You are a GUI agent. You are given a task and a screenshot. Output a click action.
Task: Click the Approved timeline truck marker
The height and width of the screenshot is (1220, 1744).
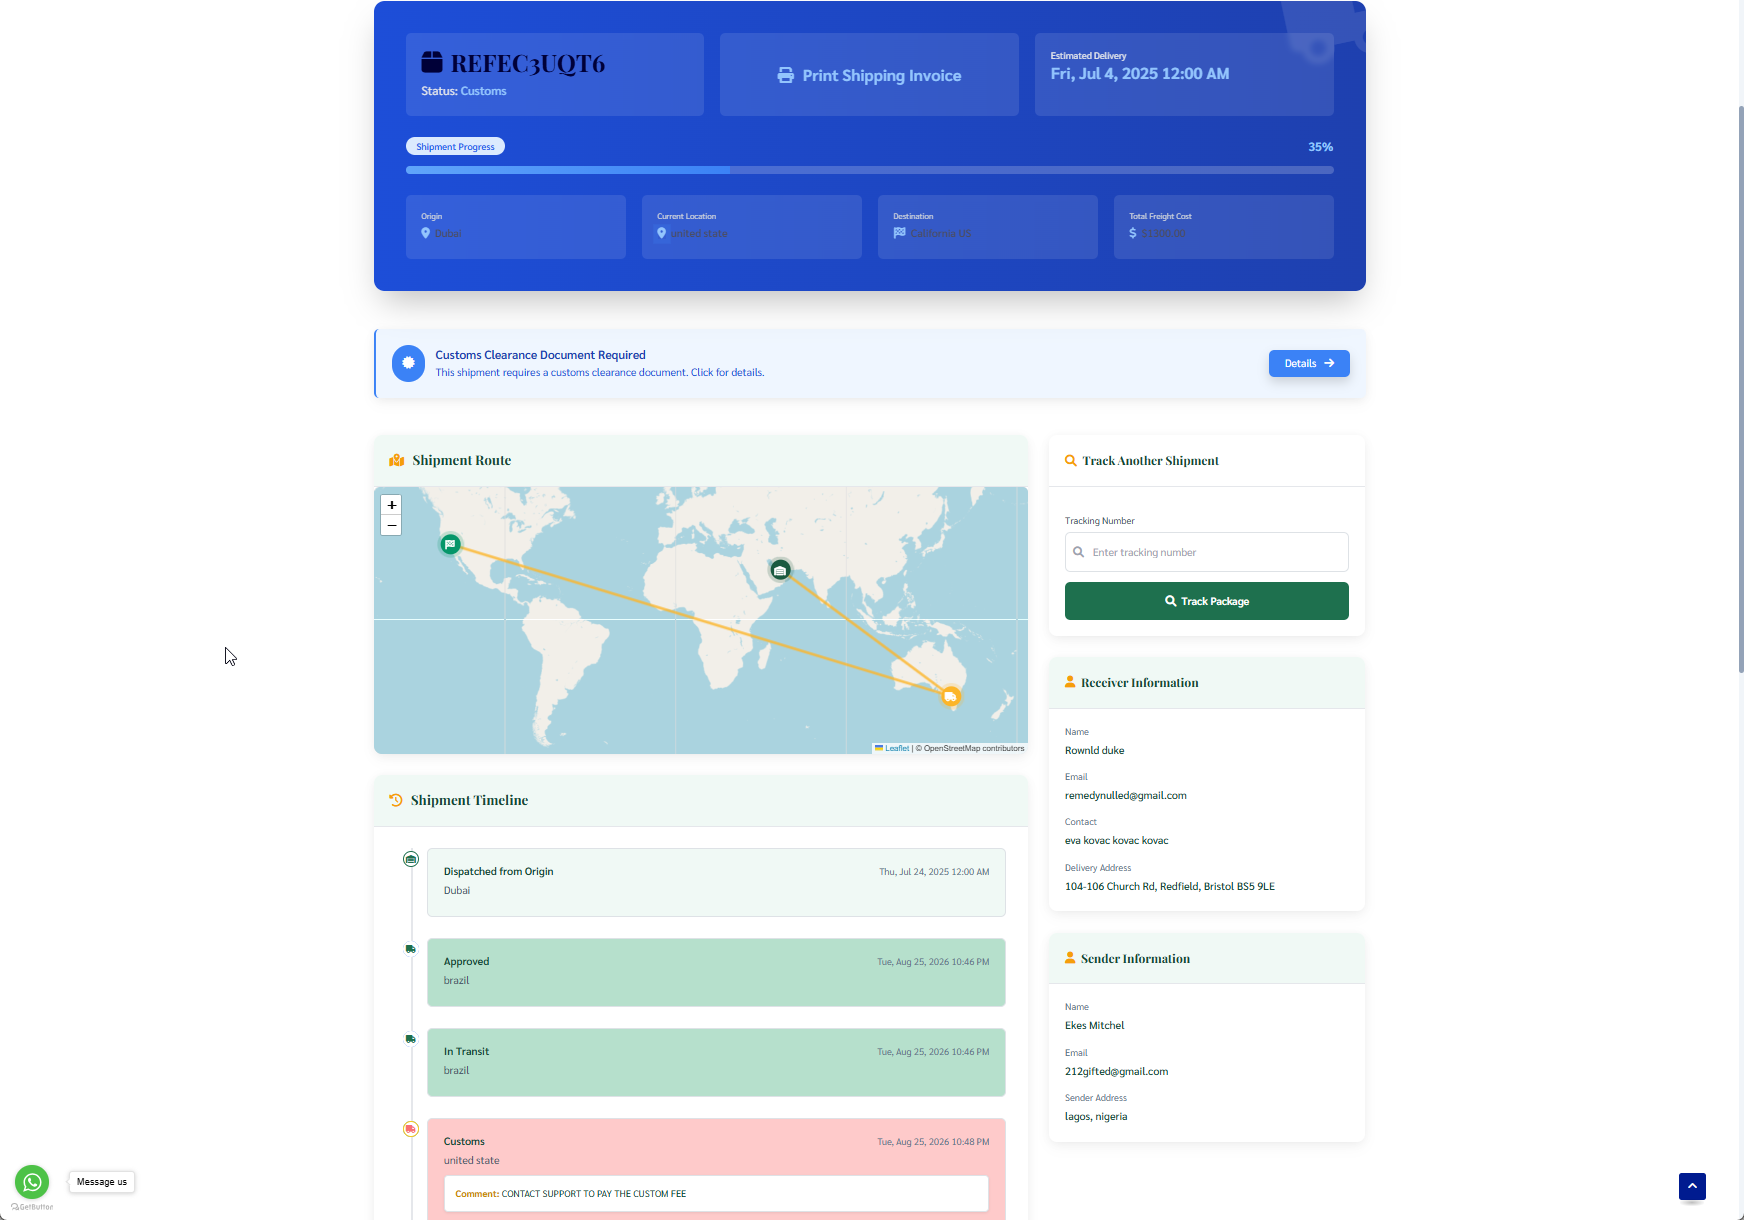click(411, 949)
